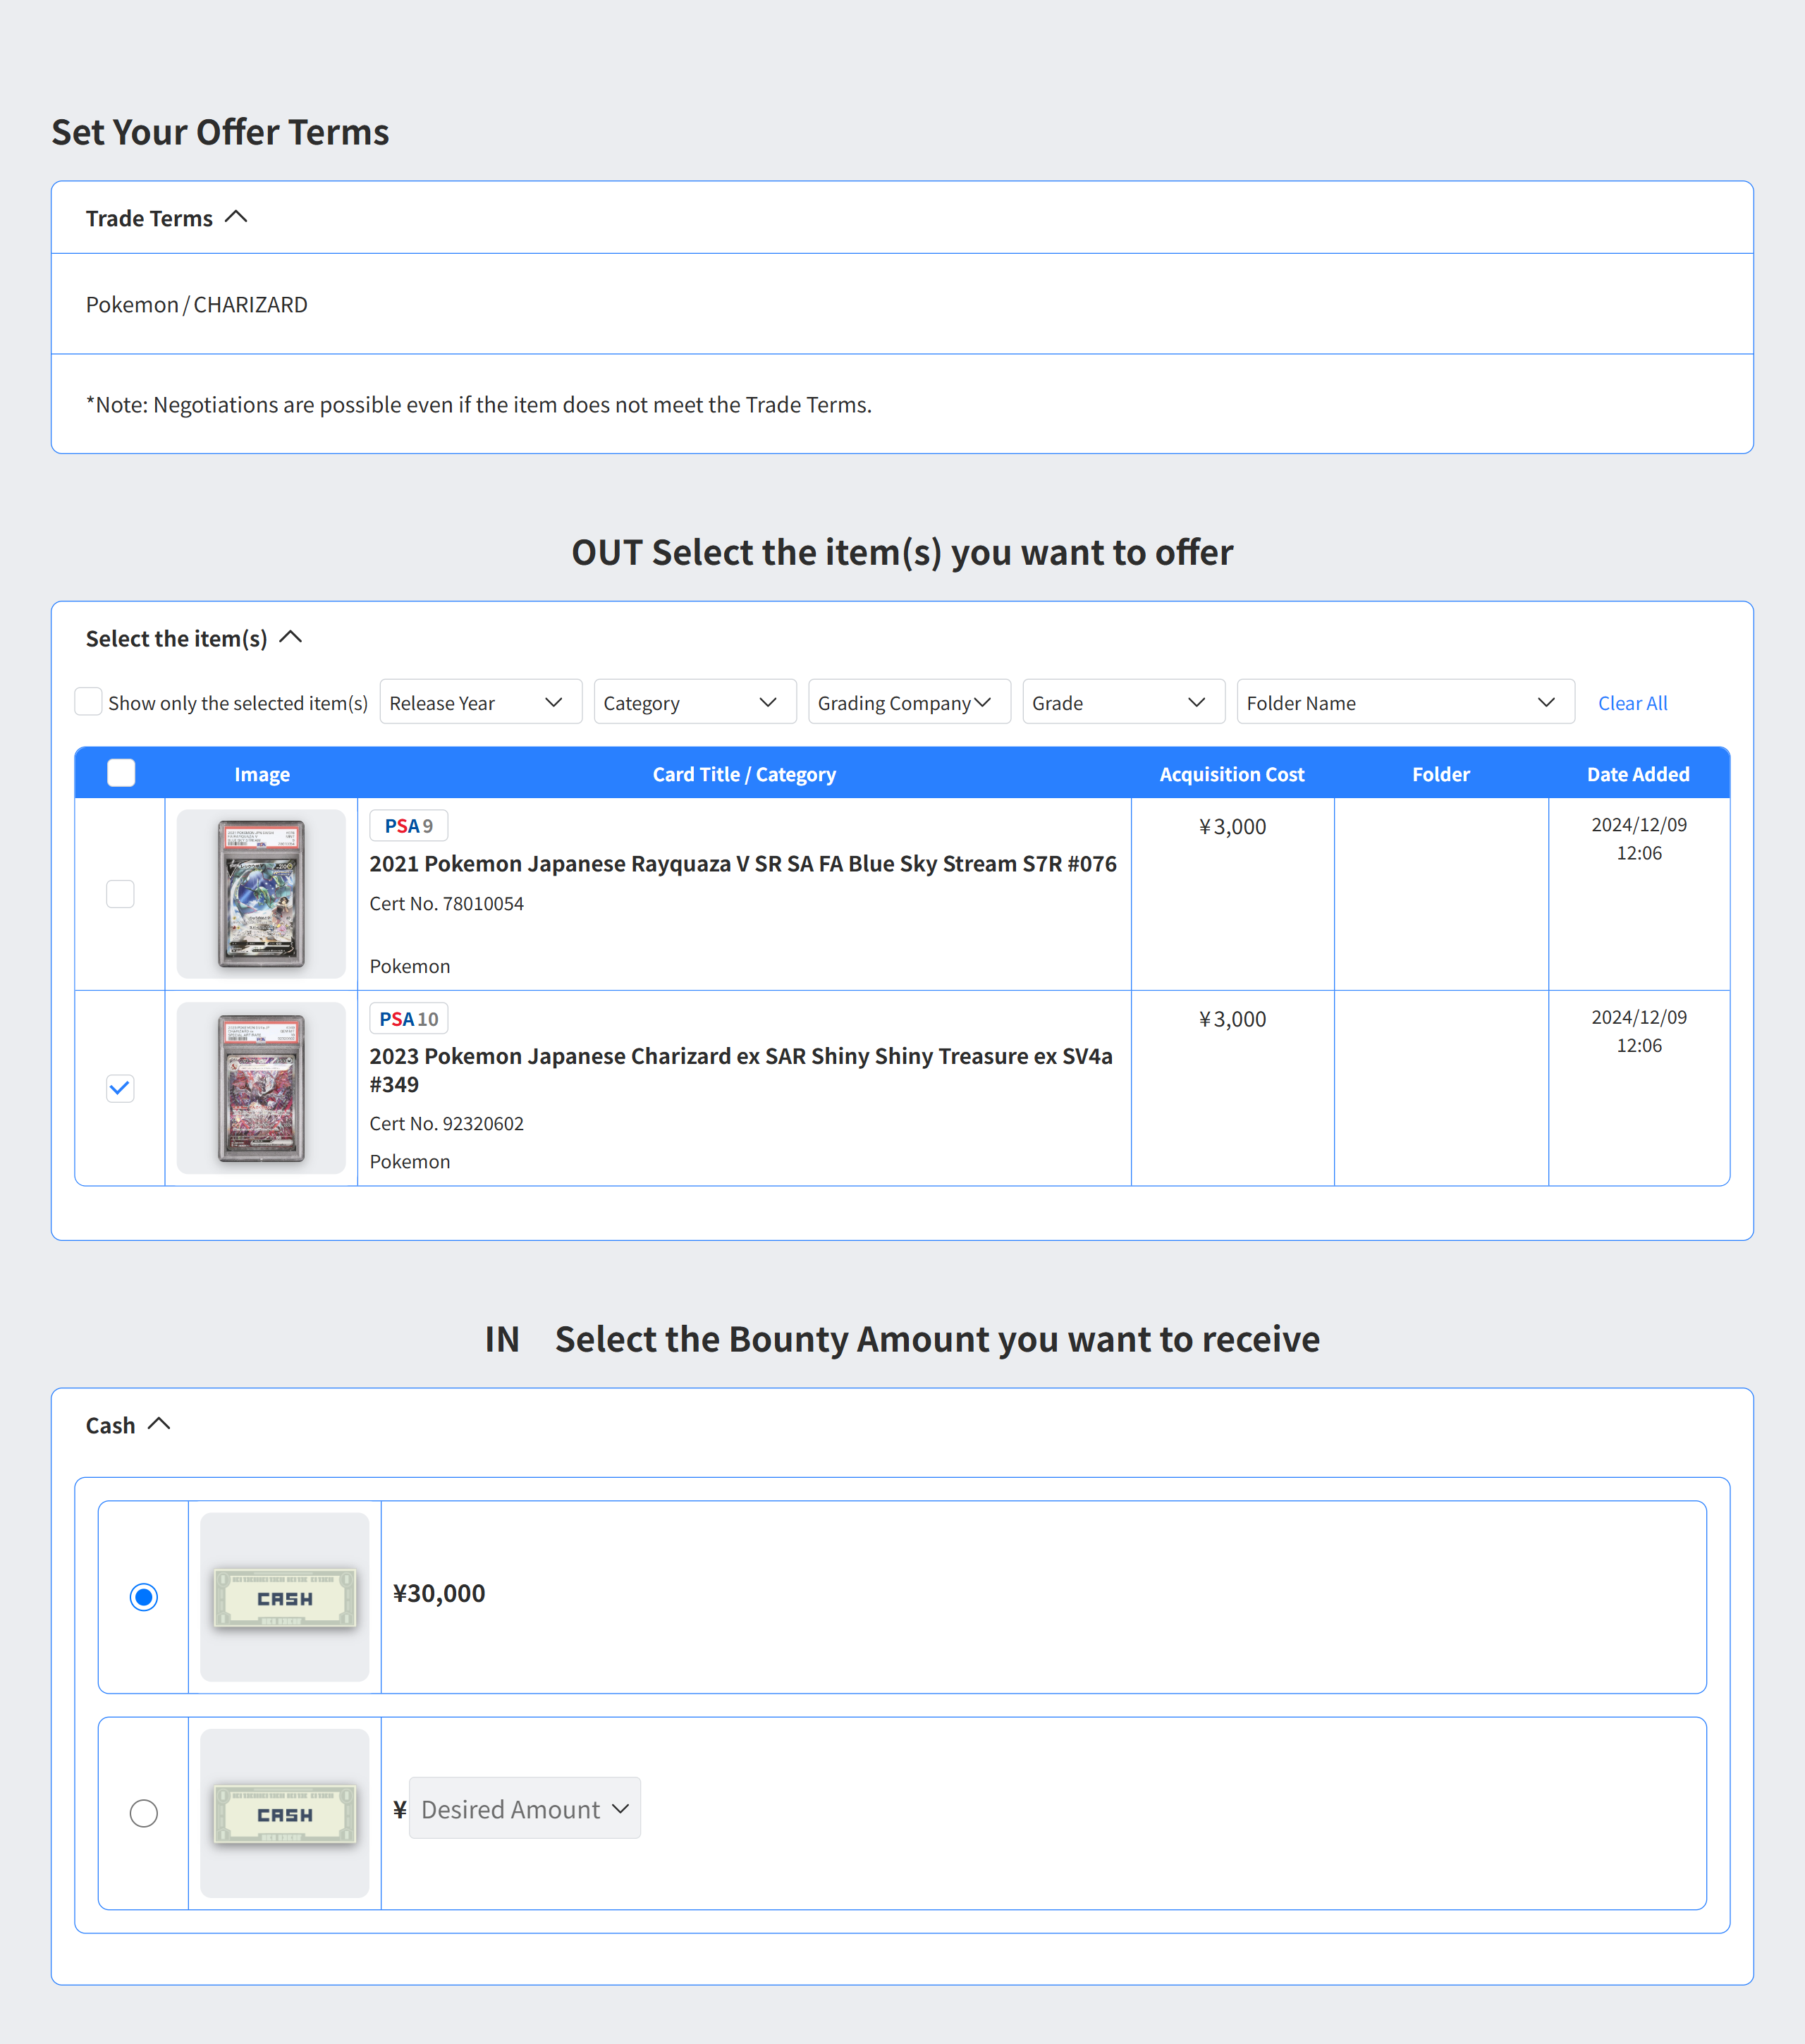Click the cash bill icon beside ¥30,000
Screen dimensions: 1805x2044
pos(285,1597)
